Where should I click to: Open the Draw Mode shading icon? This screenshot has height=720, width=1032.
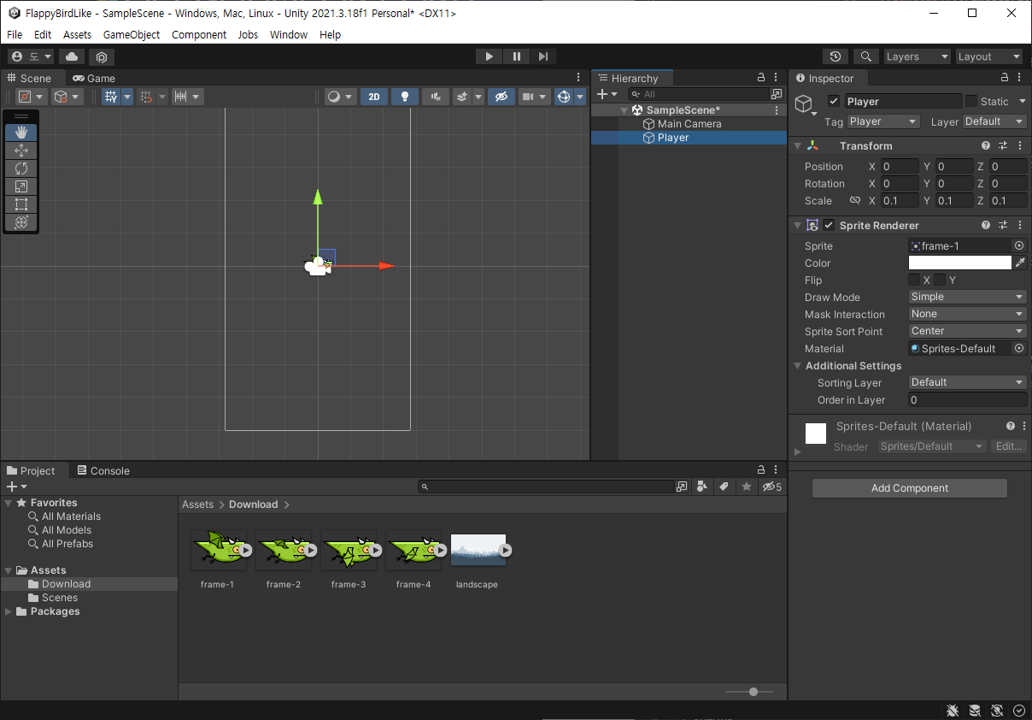[x=334, y=97]
